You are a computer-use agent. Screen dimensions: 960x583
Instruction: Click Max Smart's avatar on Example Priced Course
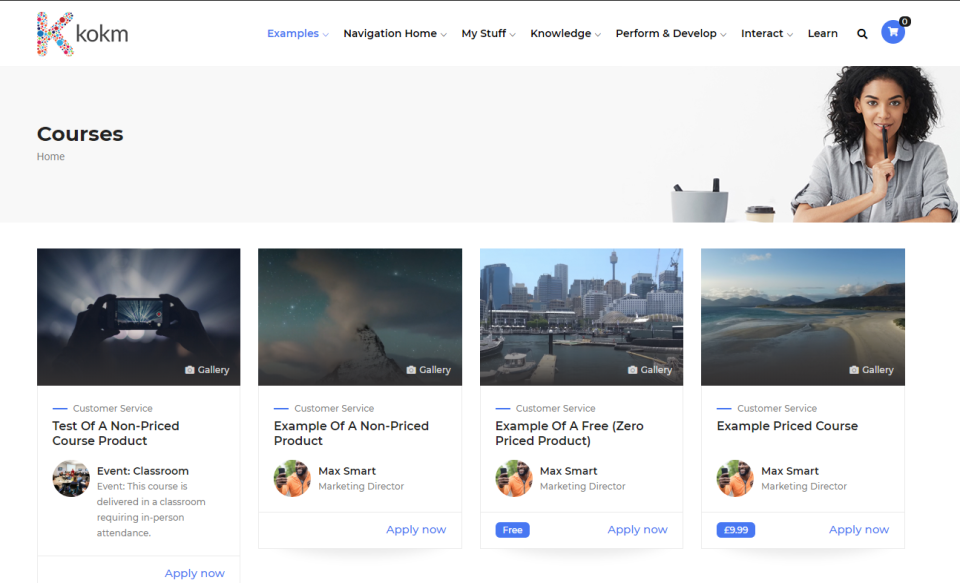coord(734,478)
